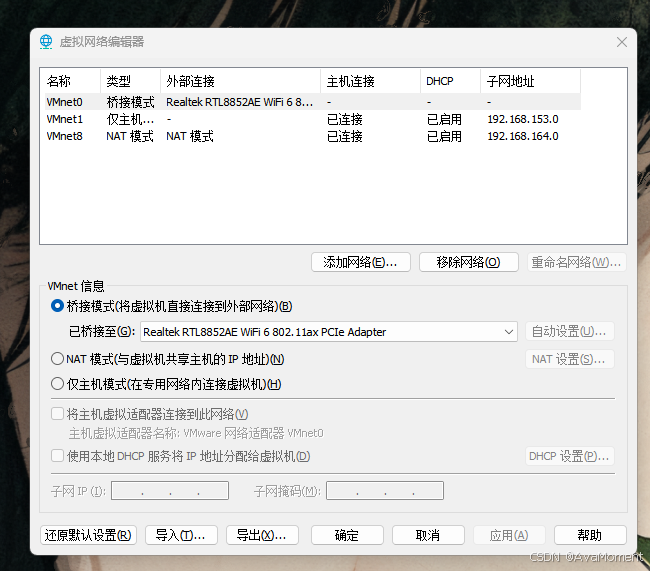Click subnet address 192.168.164.0
The width and height of the screenshot is (650, 571).
(x=523, y=136)
